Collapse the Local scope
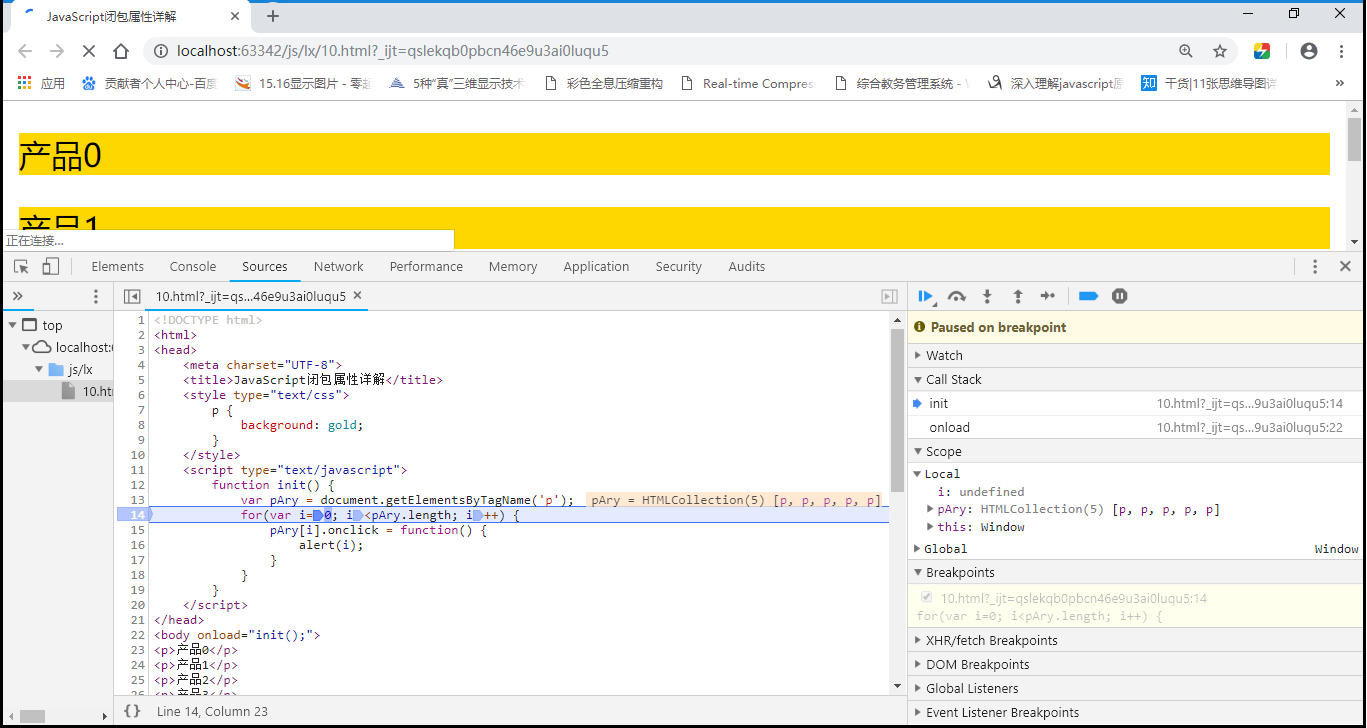 pos(918,474)
